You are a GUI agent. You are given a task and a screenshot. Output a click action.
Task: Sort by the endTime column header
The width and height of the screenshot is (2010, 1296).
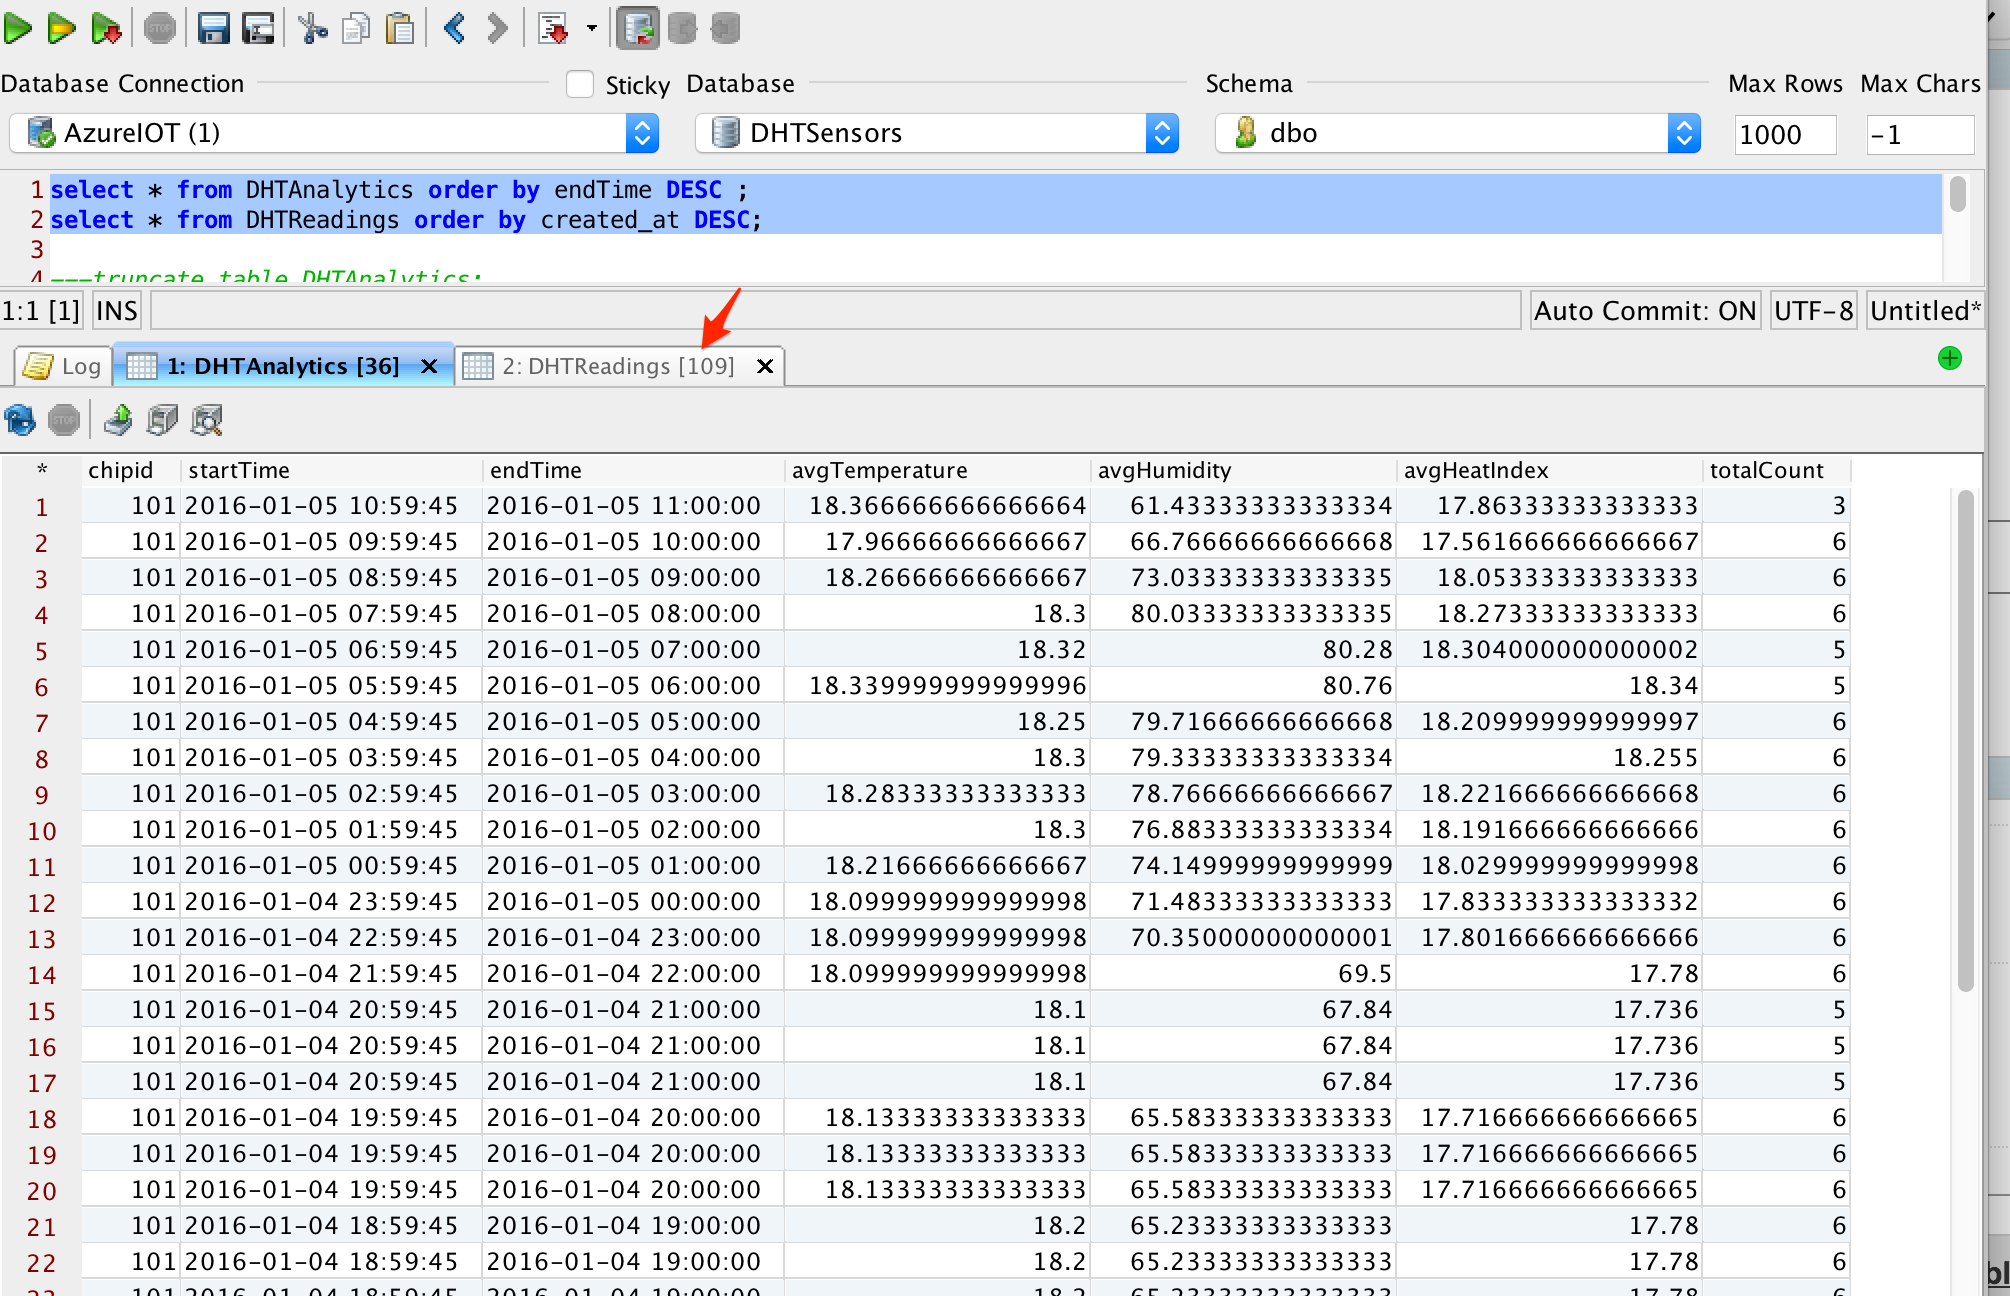(x=634, y=470)
